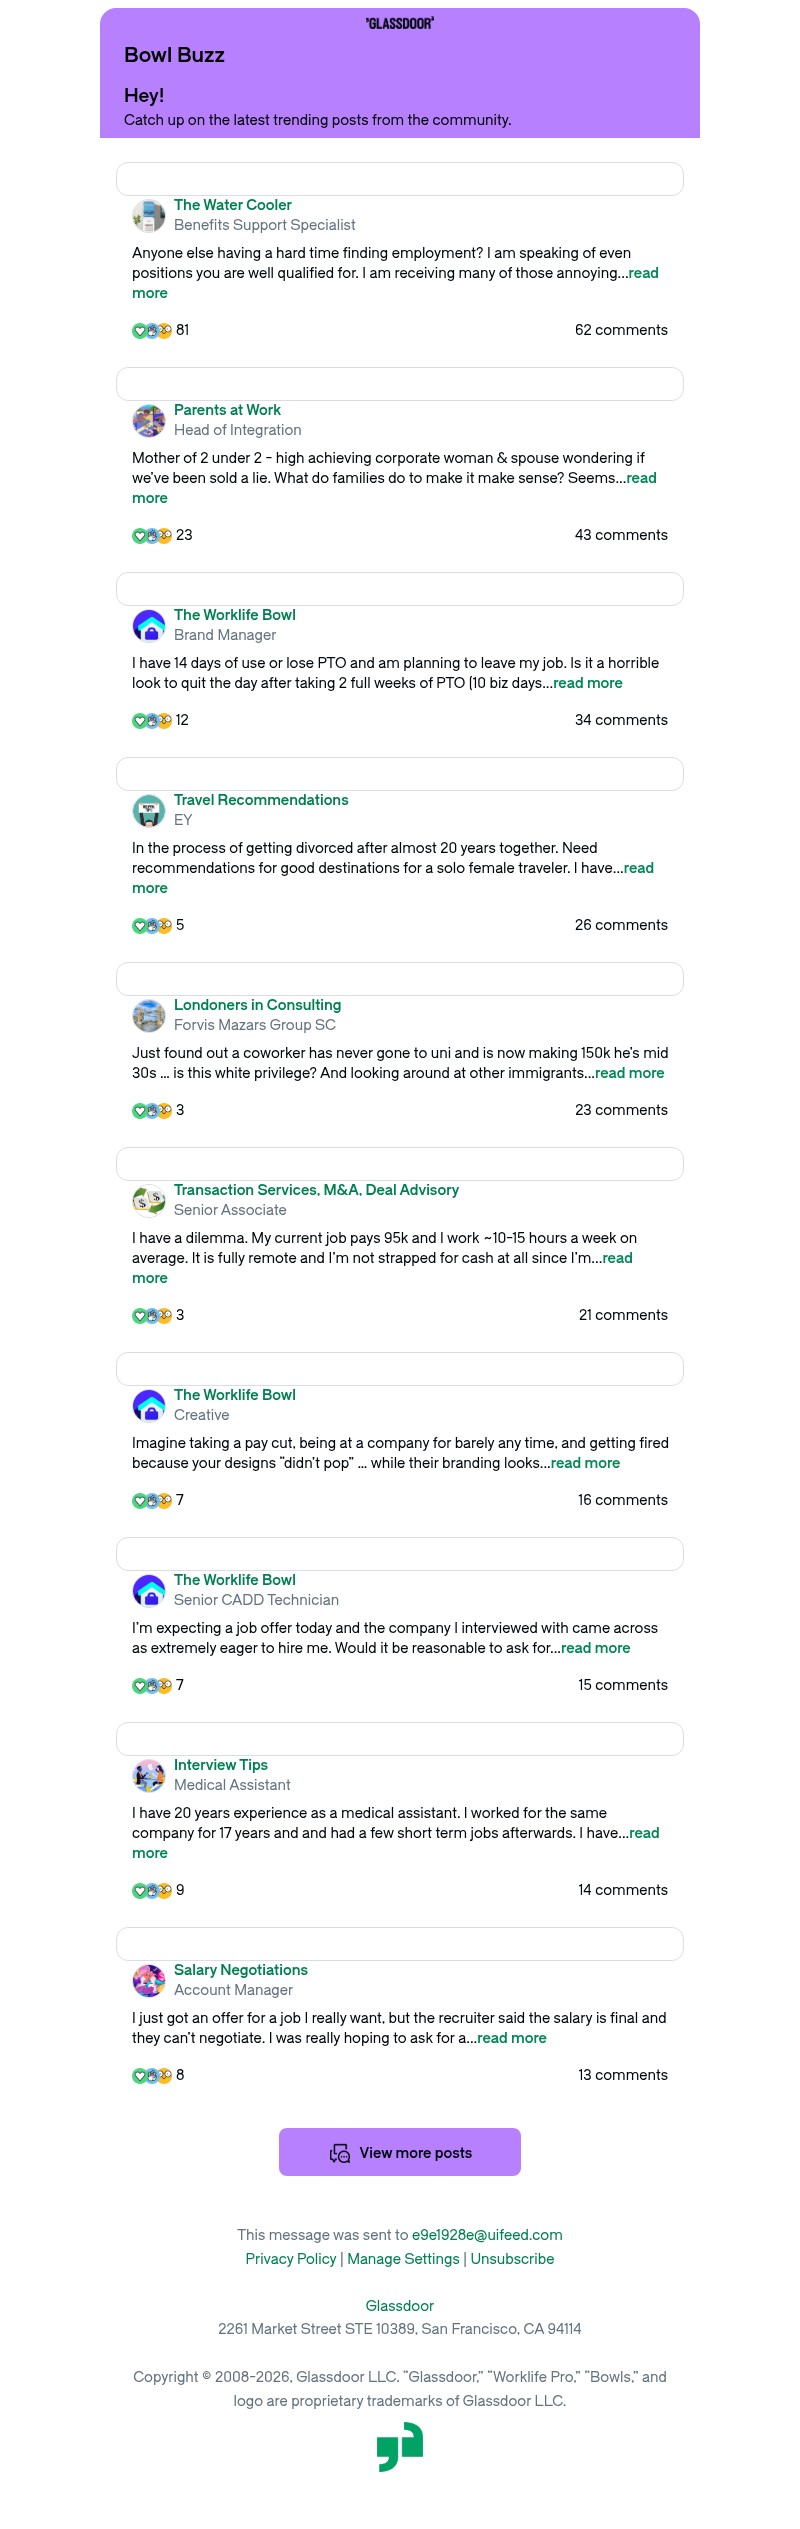Click the Glassdoor quotation-mark logo at the bottom

400,2446
